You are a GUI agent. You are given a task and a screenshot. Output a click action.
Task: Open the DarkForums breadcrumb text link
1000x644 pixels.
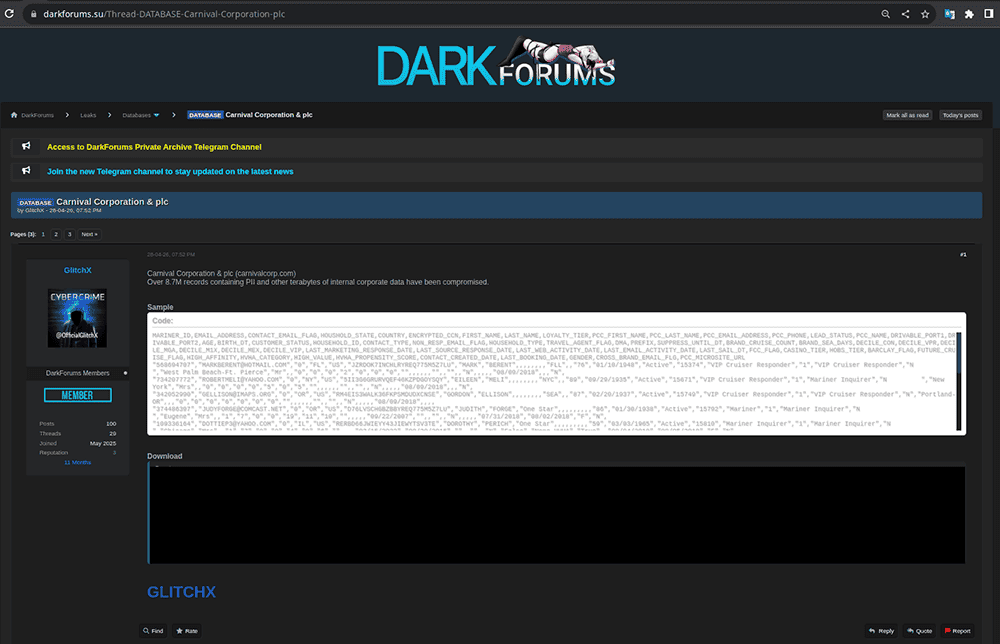38,115
